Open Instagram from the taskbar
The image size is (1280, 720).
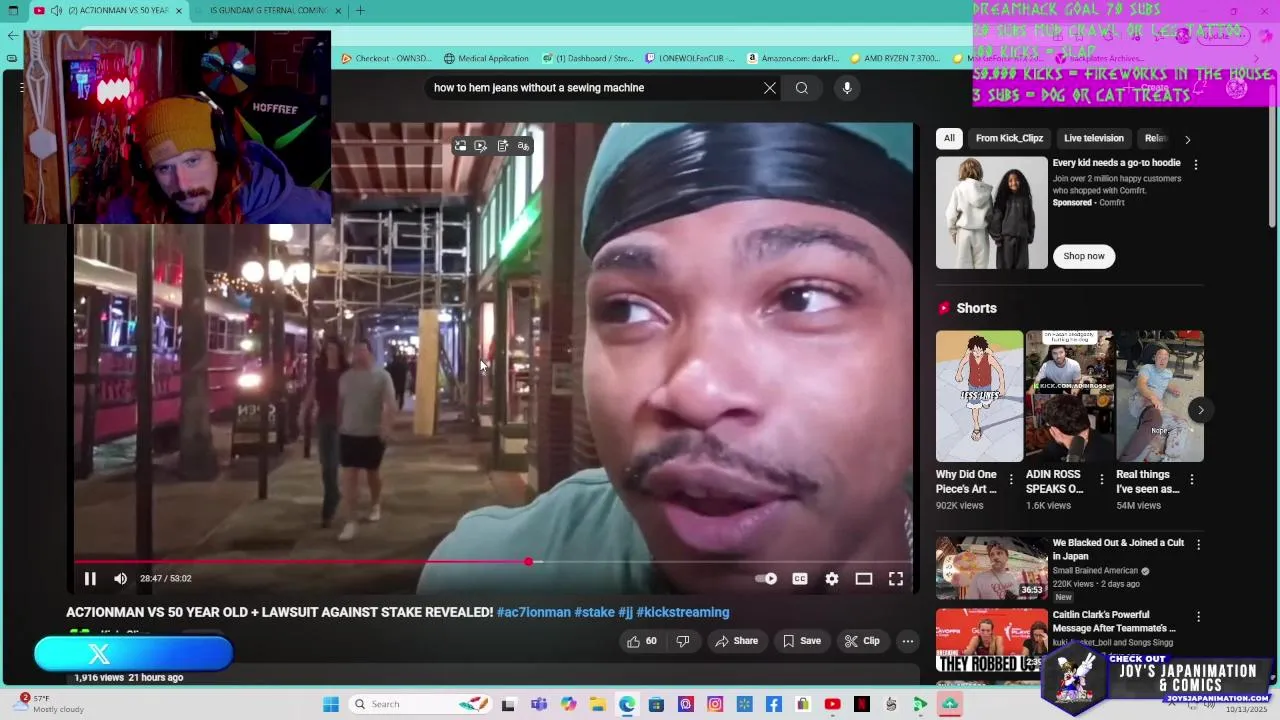point(715,704)
